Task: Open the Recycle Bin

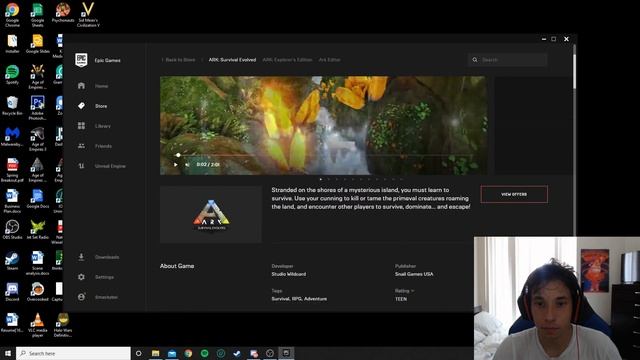Action: [x=12, y=105]
